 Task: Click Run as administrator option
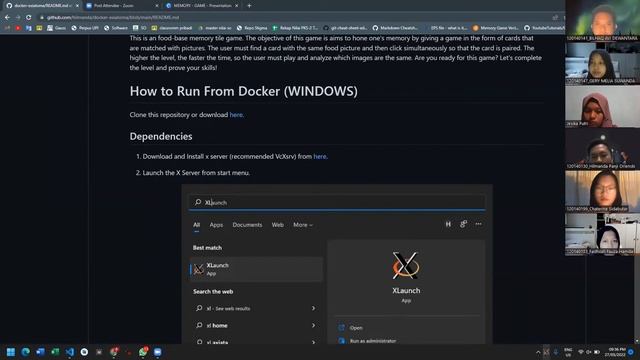click(x=373, y=341)
